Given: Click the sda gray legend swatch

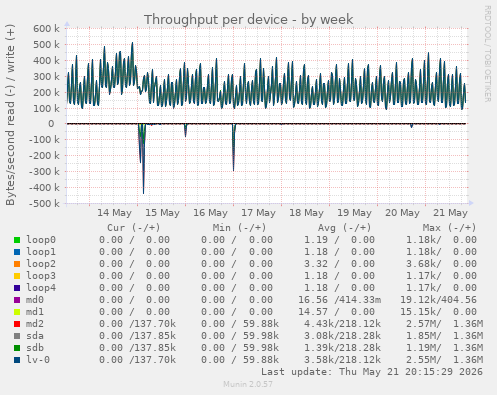Looking at the screenshot, I should coord(17,336).
